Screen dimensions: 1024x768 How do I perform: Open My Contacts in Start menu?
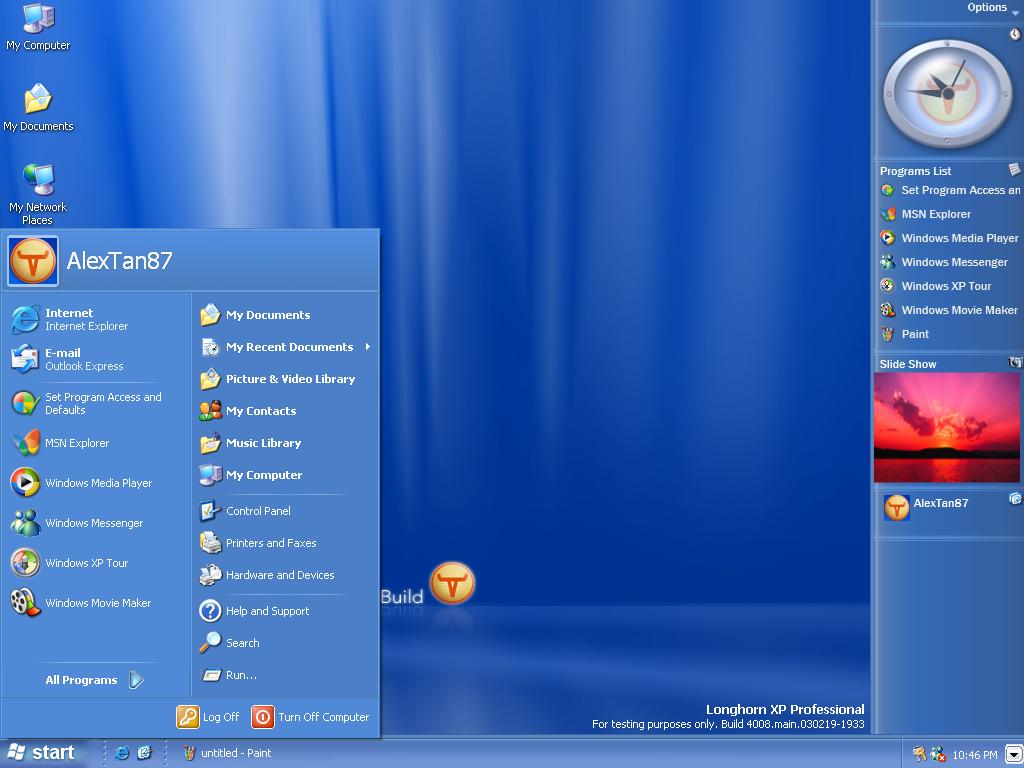click(285, 411)
